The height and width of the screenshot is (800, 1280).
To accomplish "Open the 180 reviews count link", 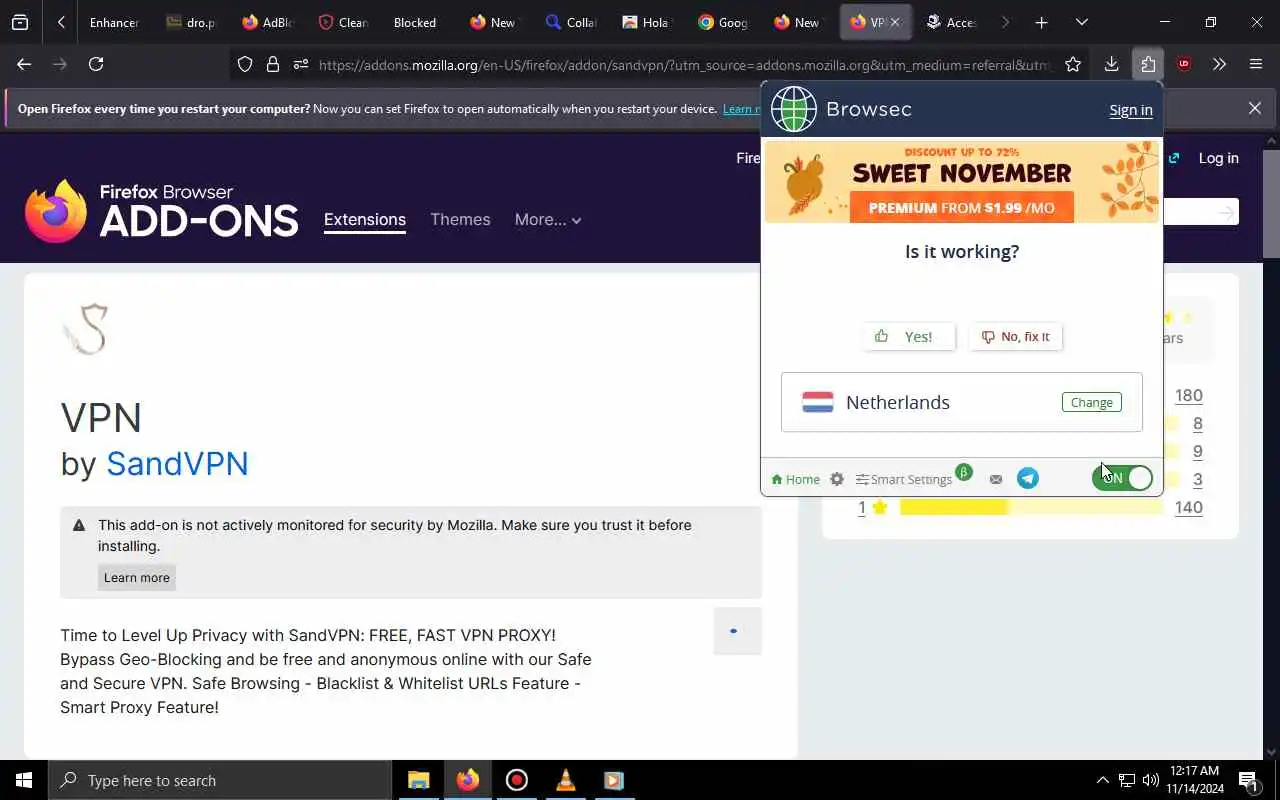I will [1188, 395].
